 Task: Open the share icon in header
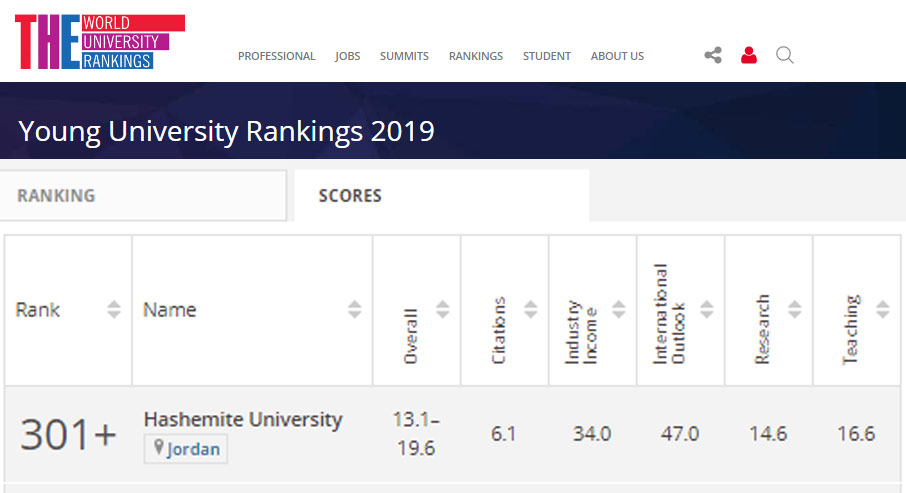(713, 56)
